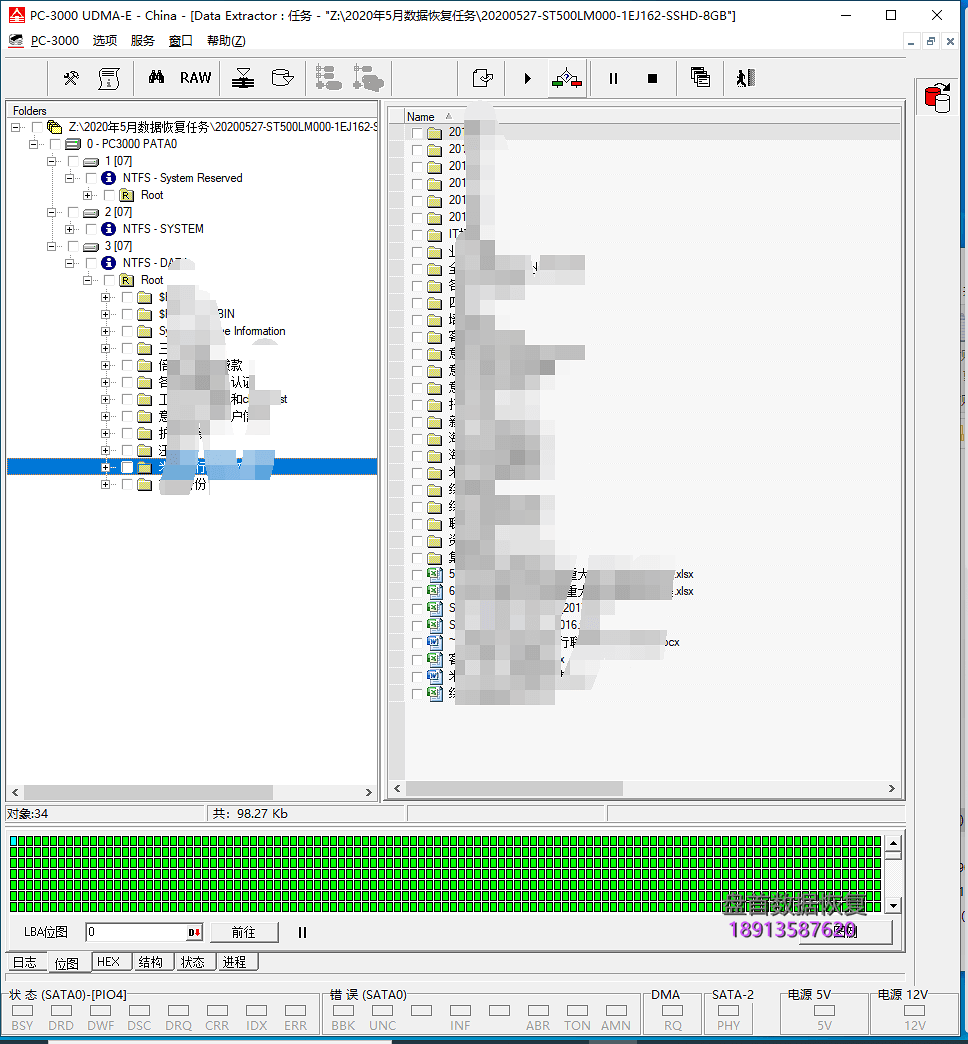Collapse the 2 [07] partition node
Screen dimensions: 968x1044
[x=51, y=212]
